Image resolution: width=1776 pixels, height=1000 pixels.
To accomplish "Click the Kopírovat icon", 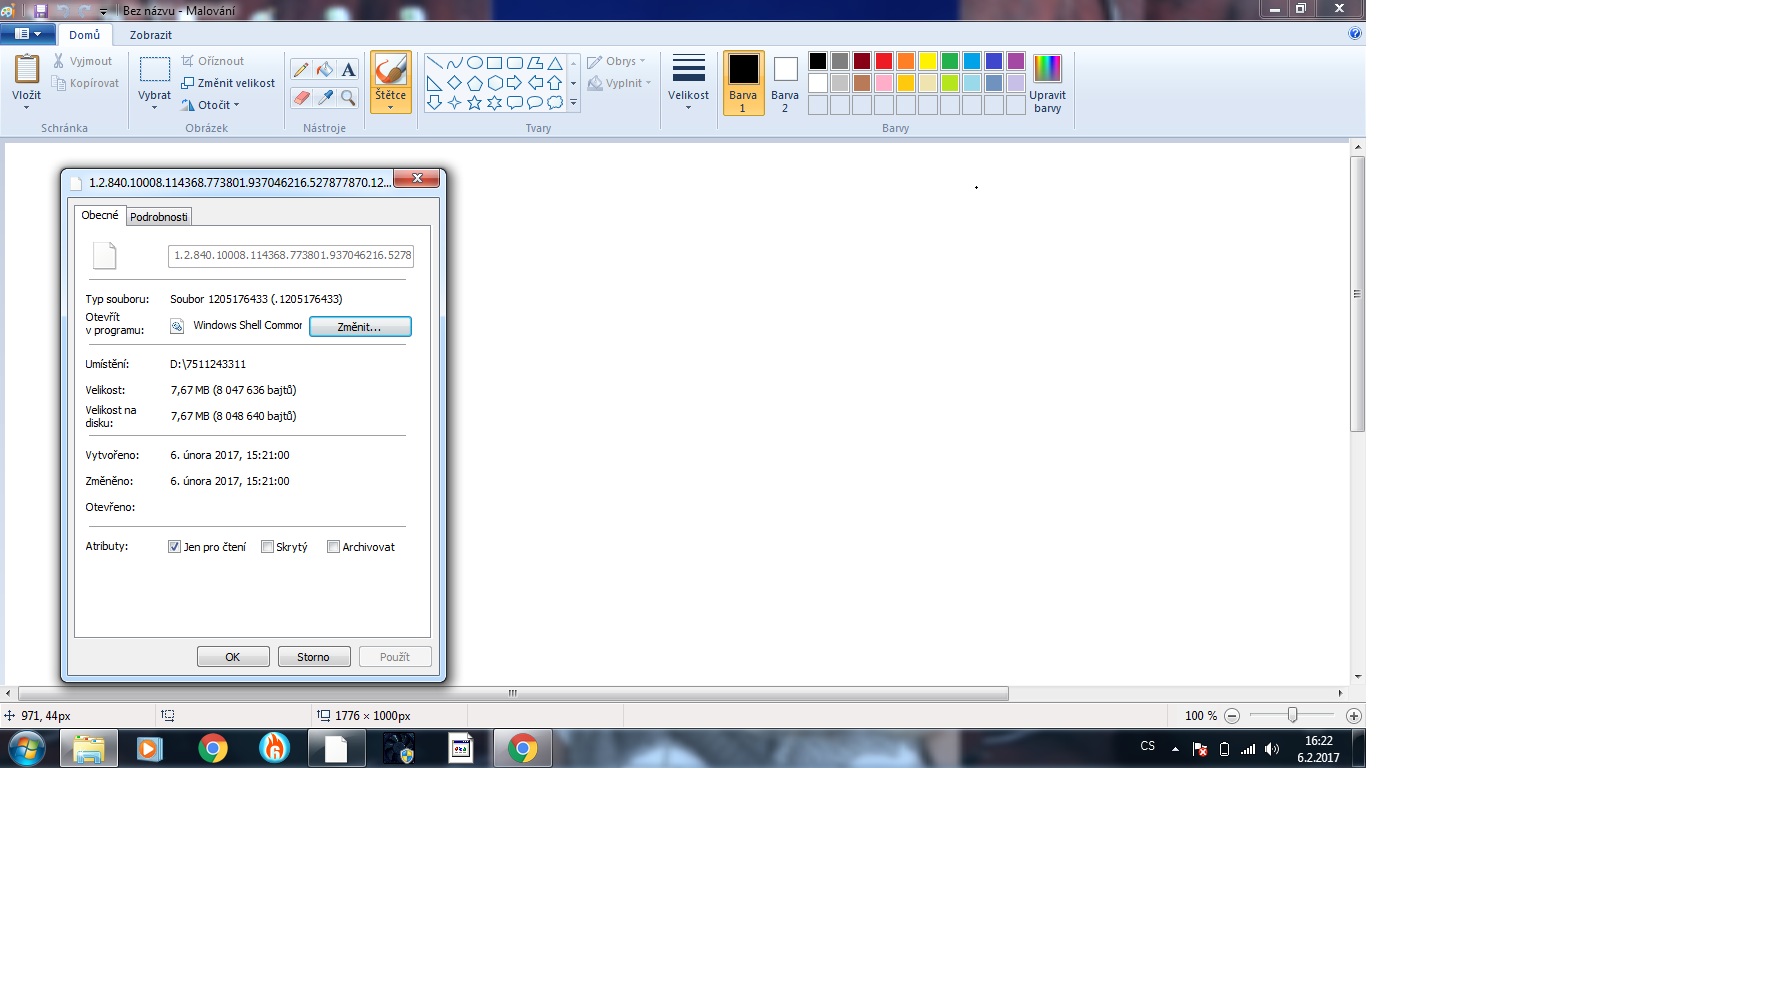I will [59, 83].
